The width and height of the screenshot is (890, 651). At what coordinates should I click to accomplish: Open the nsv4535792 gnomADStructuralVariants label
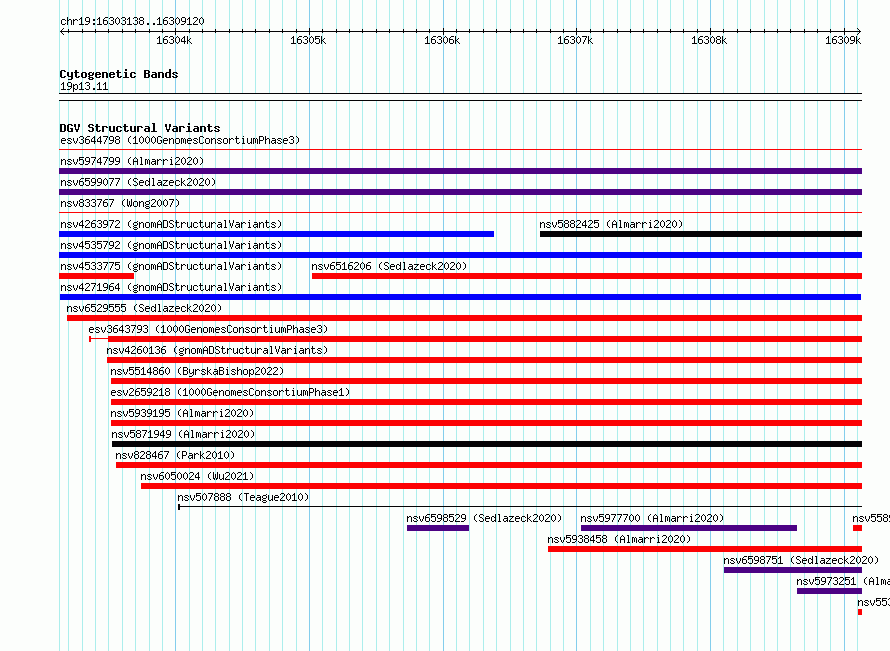click(x=171, y=245)
